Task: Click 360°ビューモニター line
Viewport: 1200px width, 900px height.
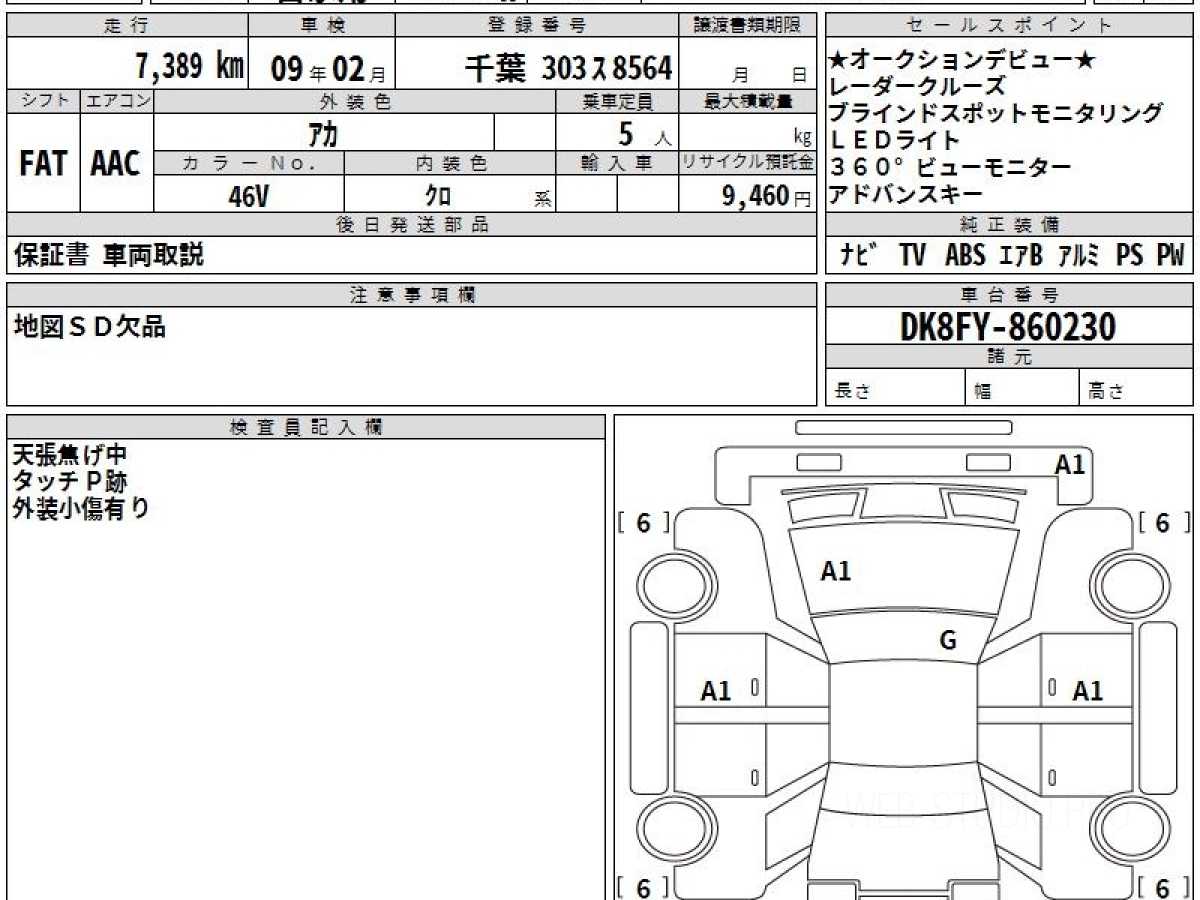Action: pos(950,167)
